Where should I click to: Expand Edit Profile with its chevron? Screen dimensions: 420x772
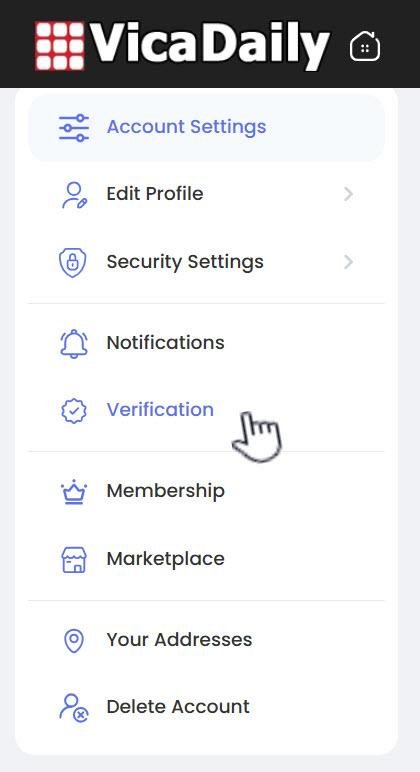pos(348,194)
